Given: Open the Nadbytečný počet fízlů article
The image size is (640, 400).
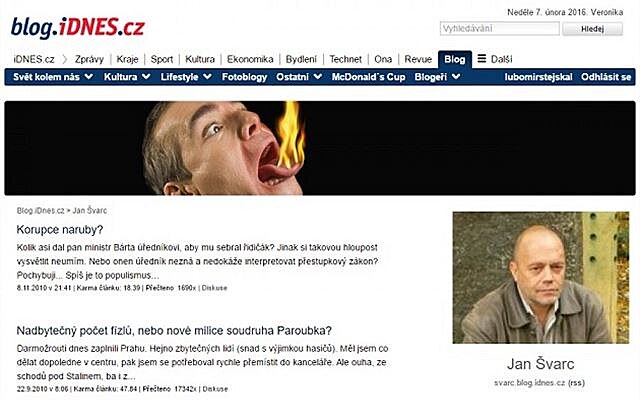Looking at the screenshot, I should (174, 330).
